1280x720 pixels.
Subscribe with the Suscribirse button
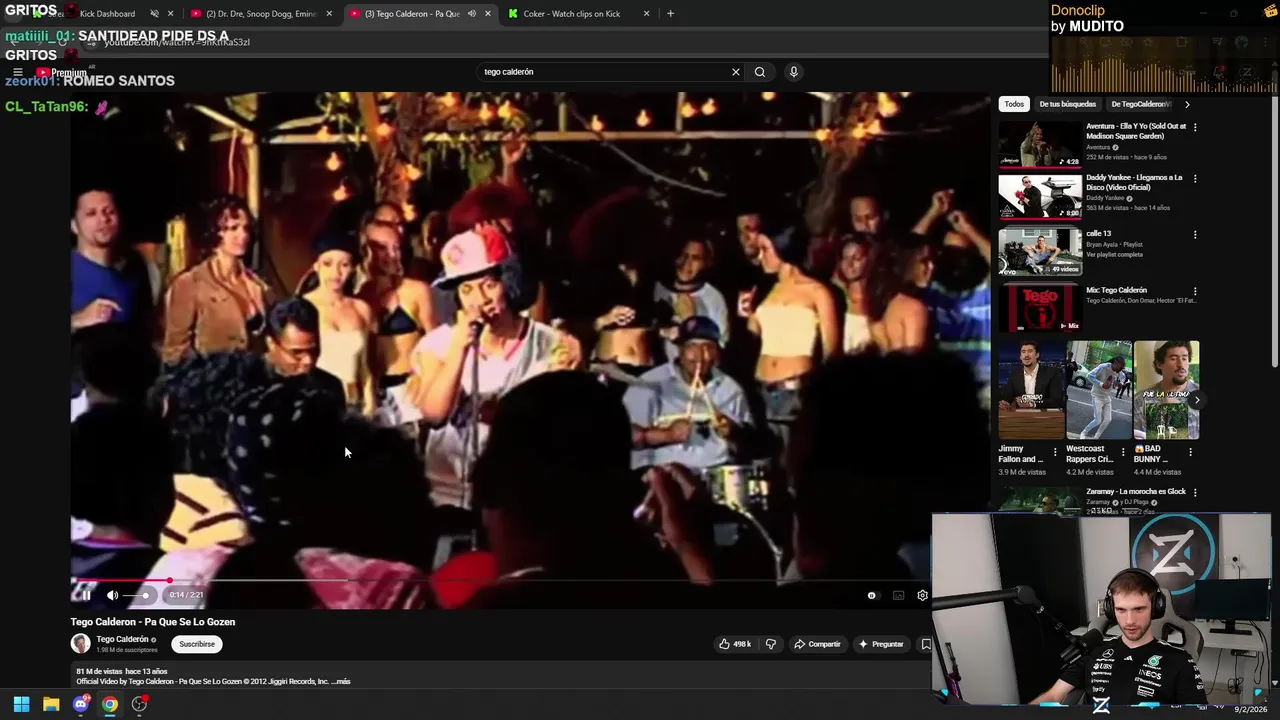click(197, 644)
